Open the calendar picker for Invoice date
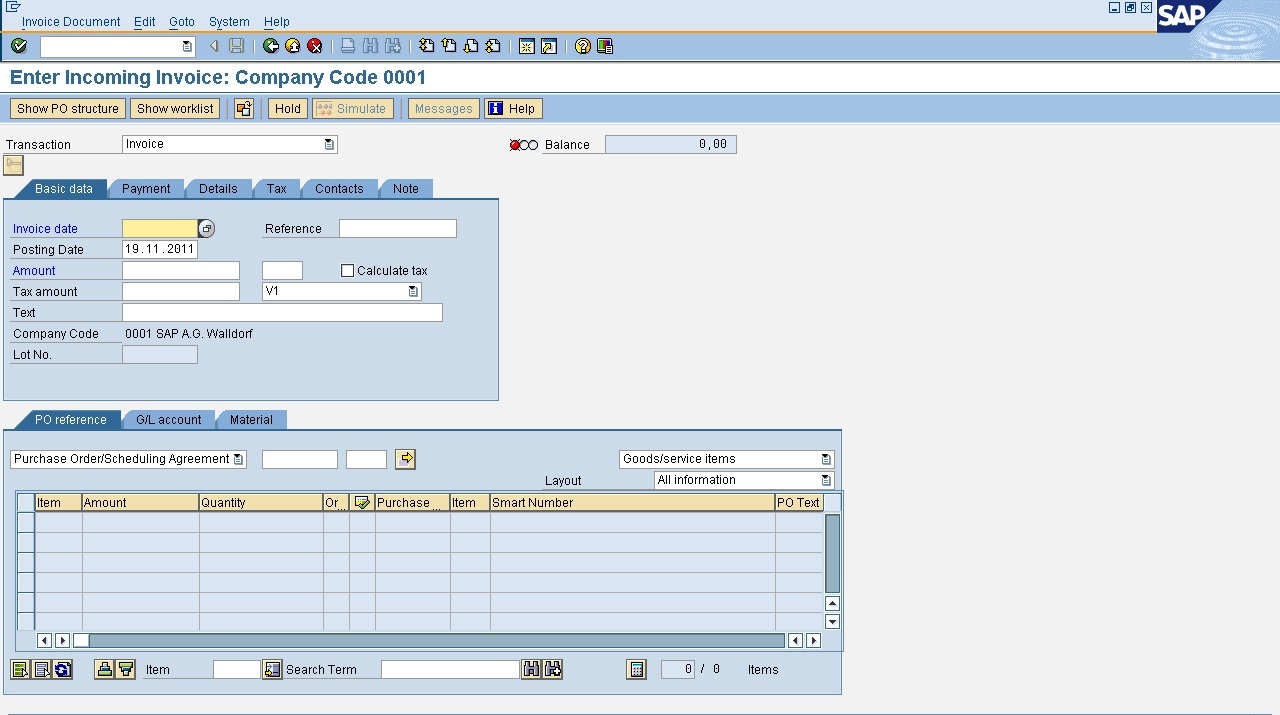The image size is (1280, 715). coord(206,228)
